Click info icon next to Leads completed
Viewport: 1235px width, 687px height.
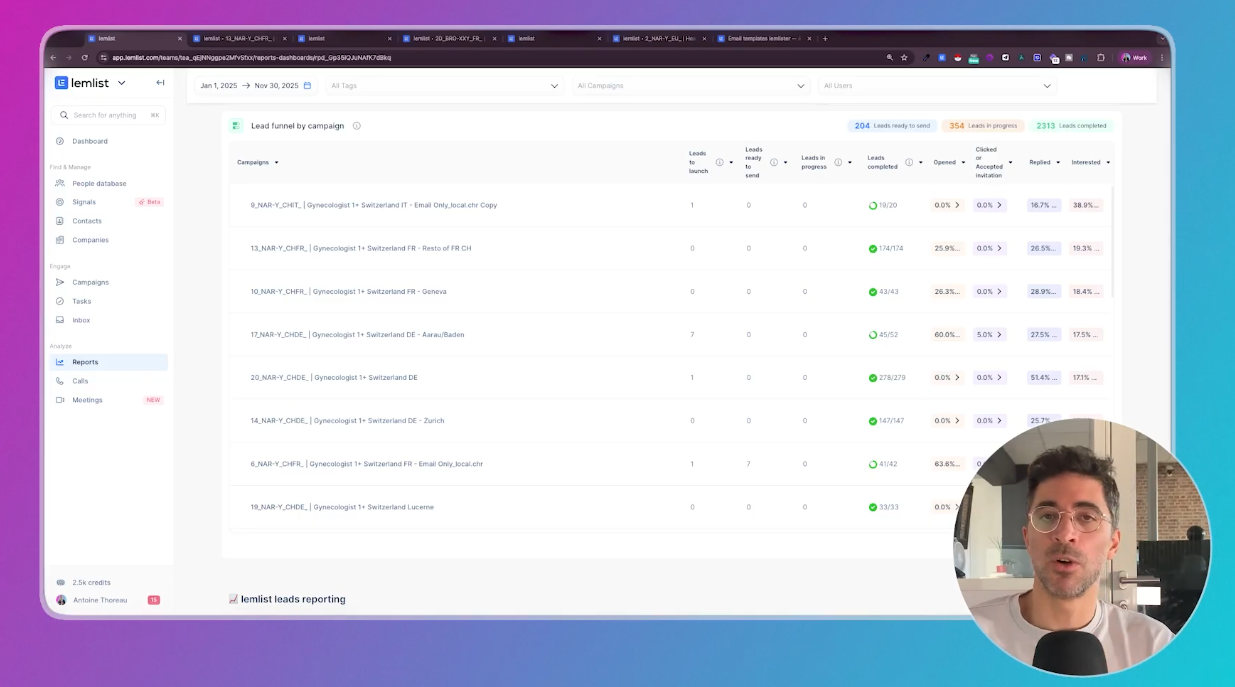909,162
